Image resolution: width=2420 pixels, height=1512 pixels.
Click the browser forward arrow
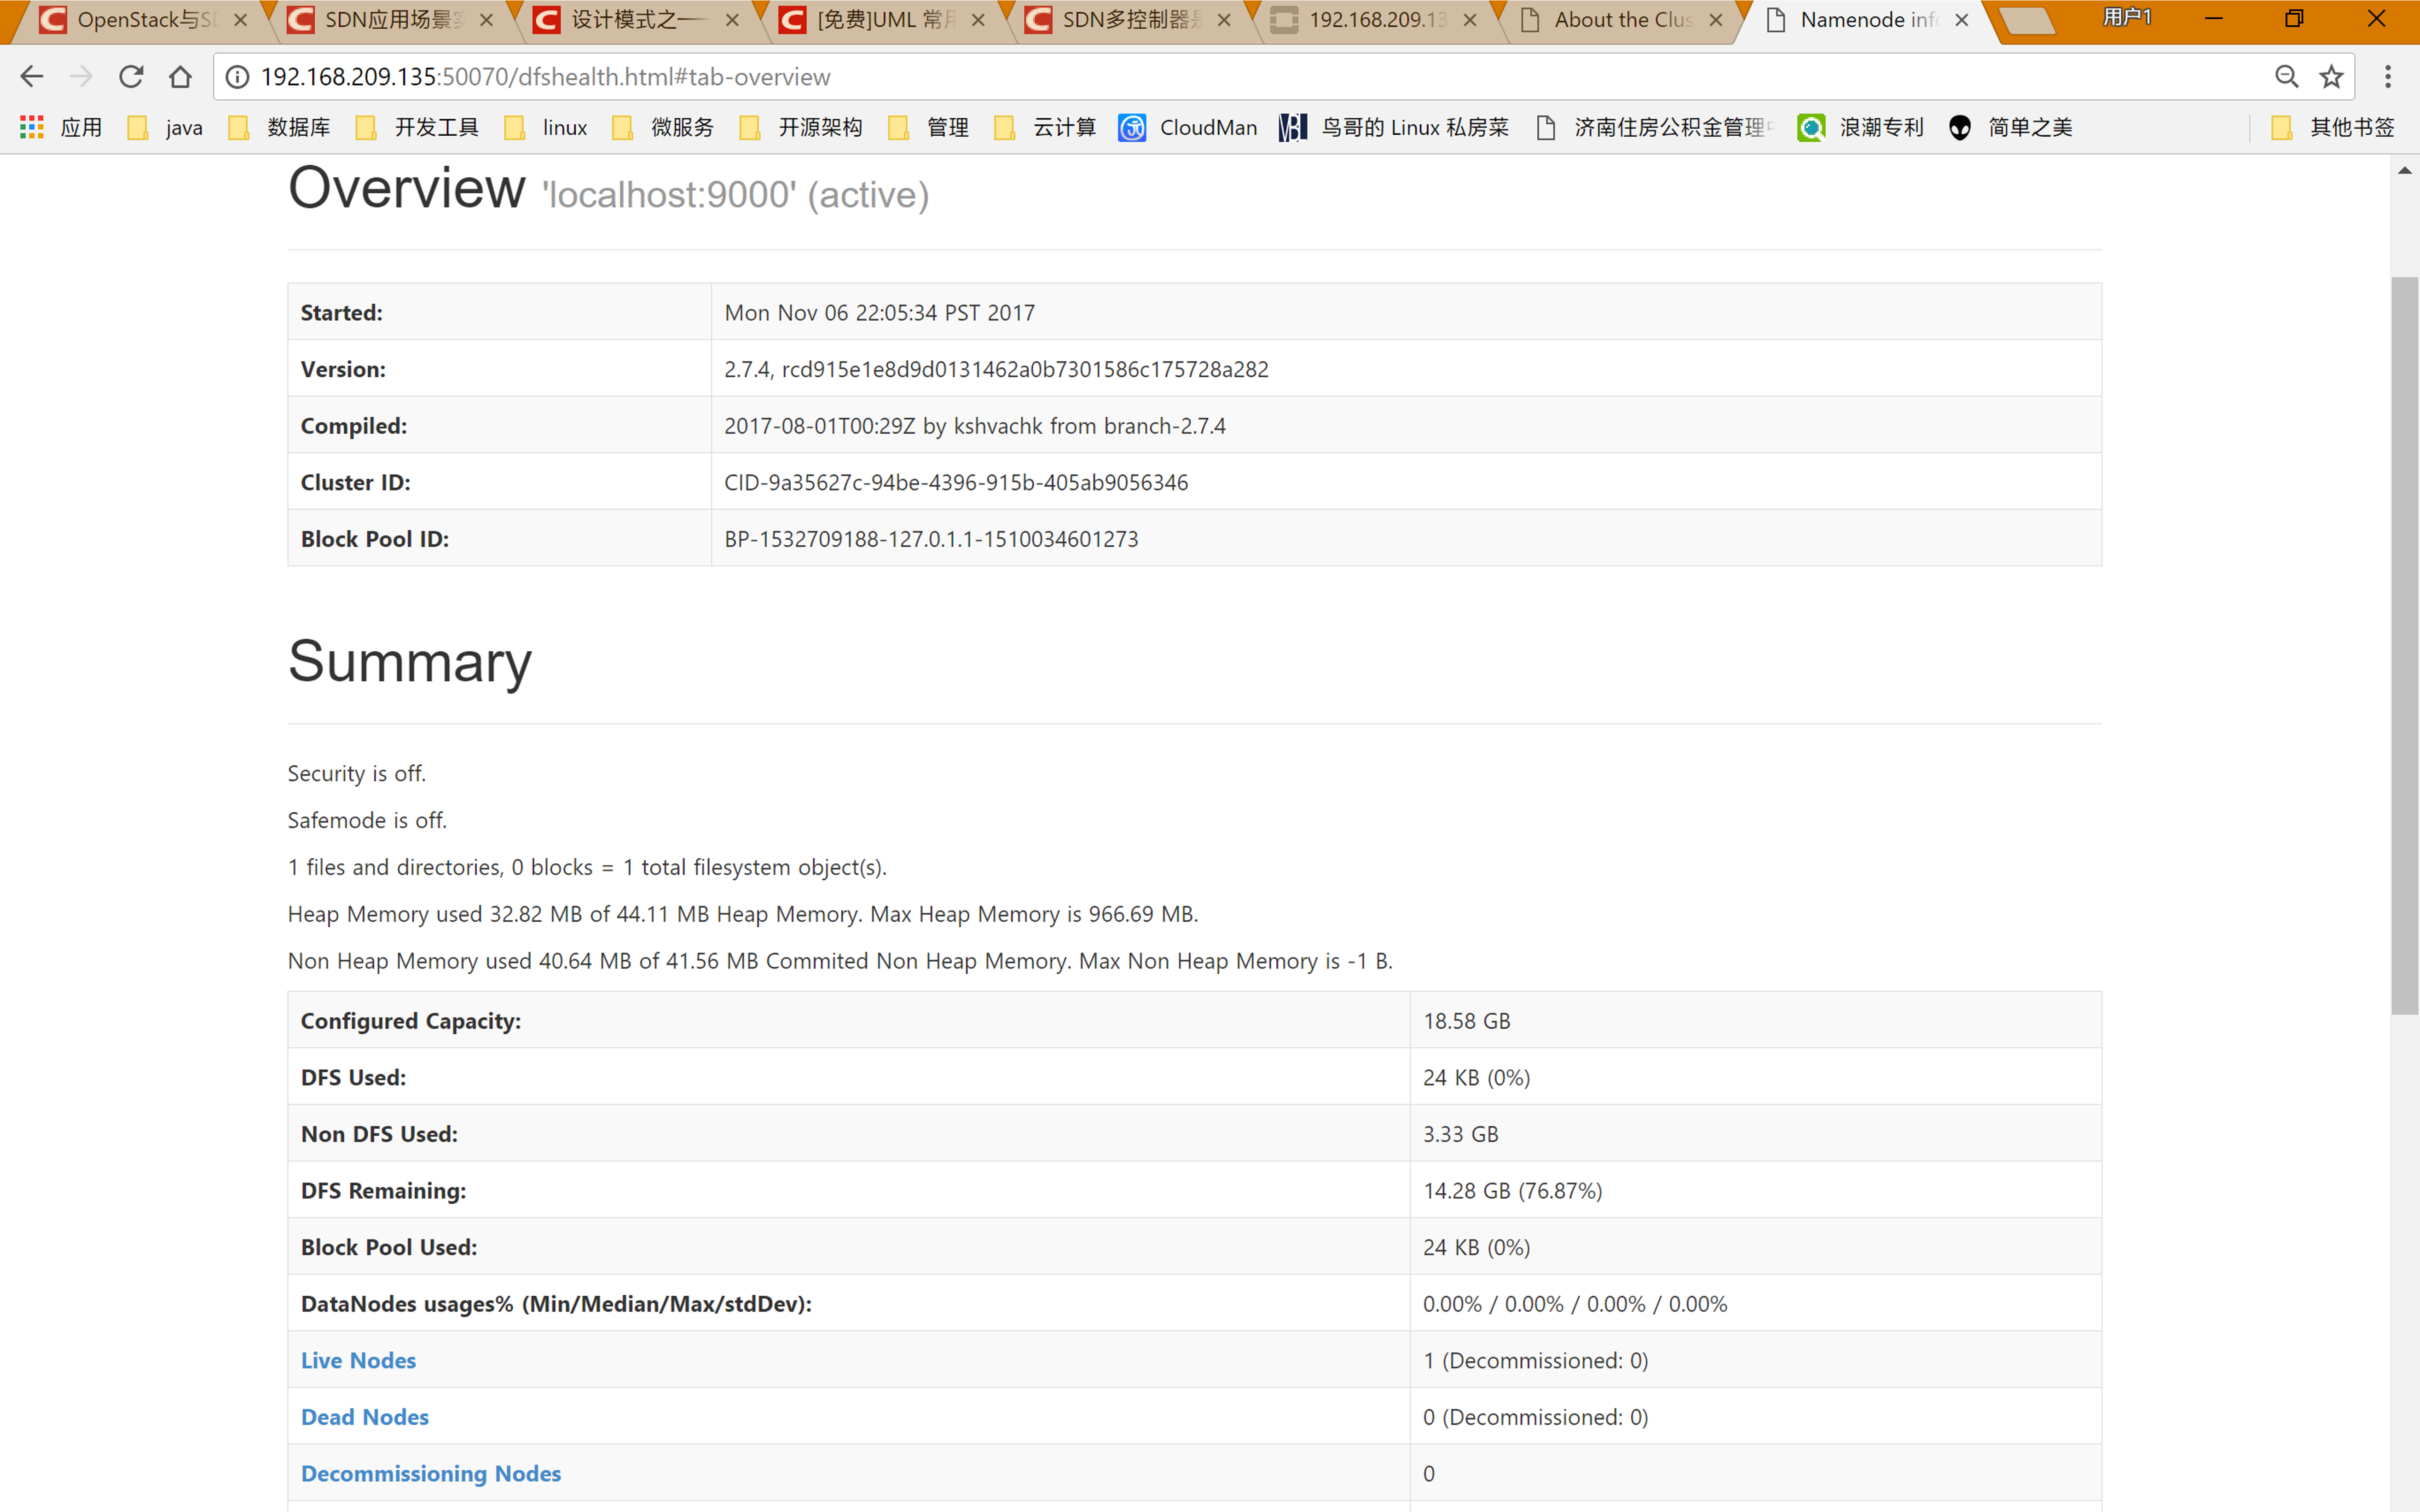coord(81,77)
